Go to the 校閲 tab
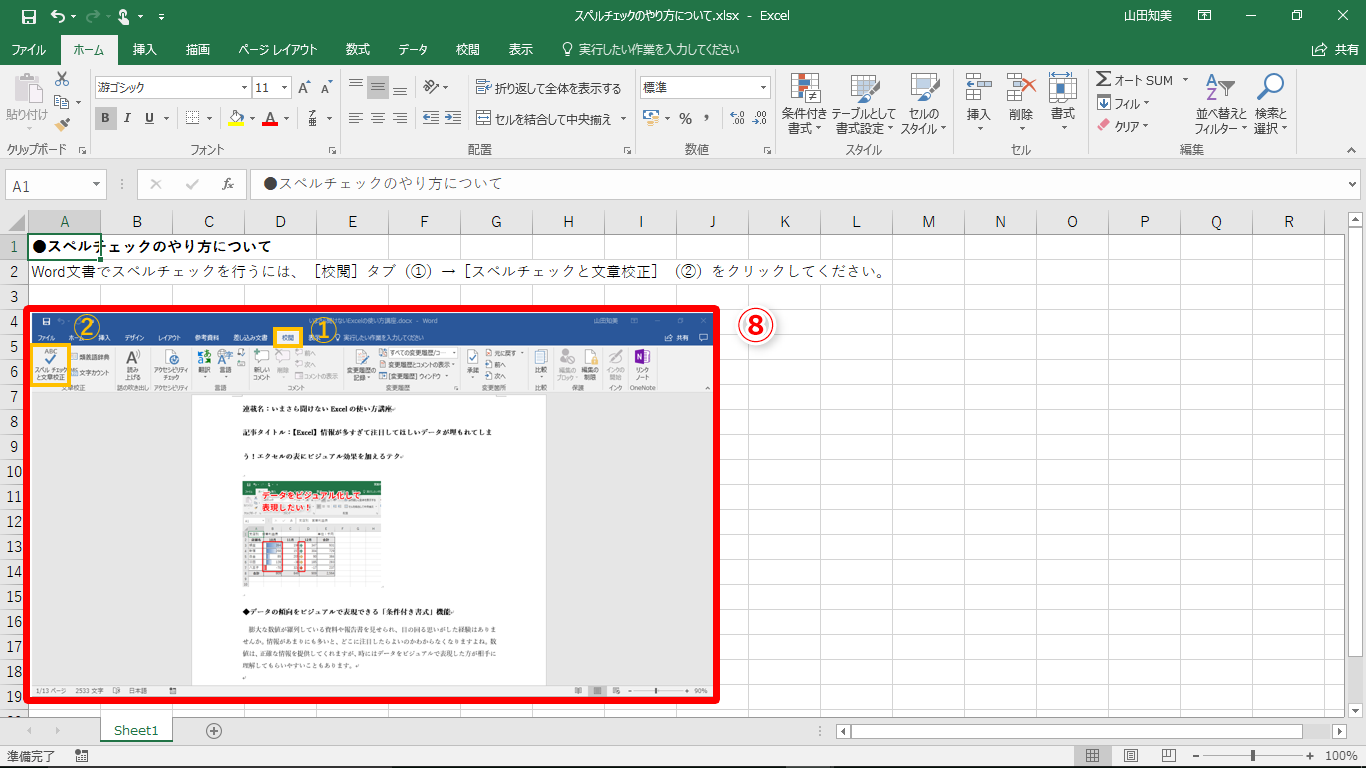Image resolution: width=1366 pixels, height=768 pixels. 467,49
